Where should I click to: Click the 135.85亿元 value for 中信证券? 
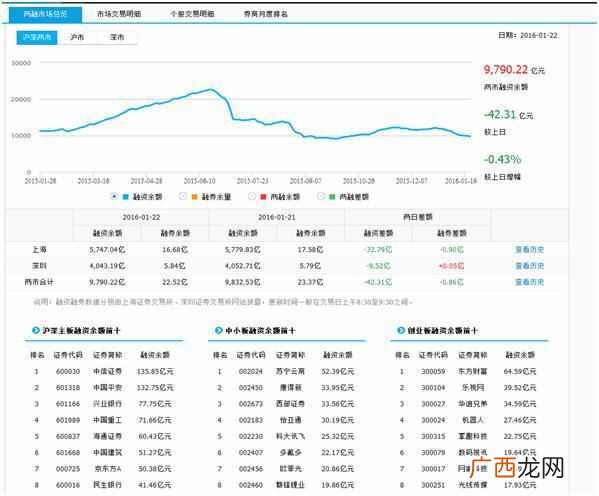155,371
